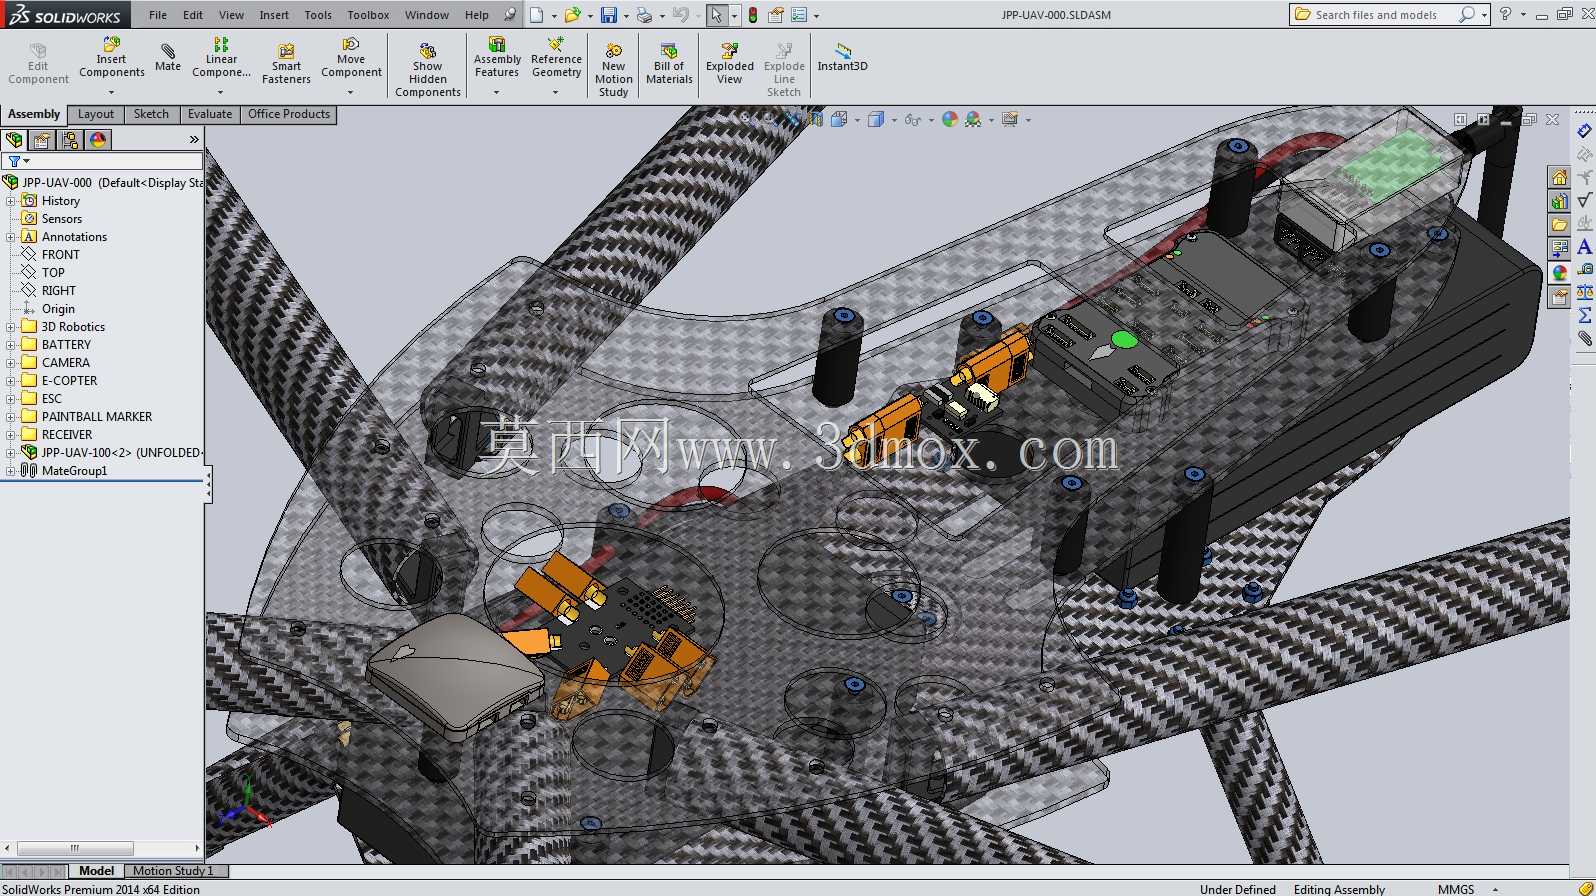Screen dimensions: 1596x896
Task: Open Linear Component Pattern tool
Action: (221, 58)
